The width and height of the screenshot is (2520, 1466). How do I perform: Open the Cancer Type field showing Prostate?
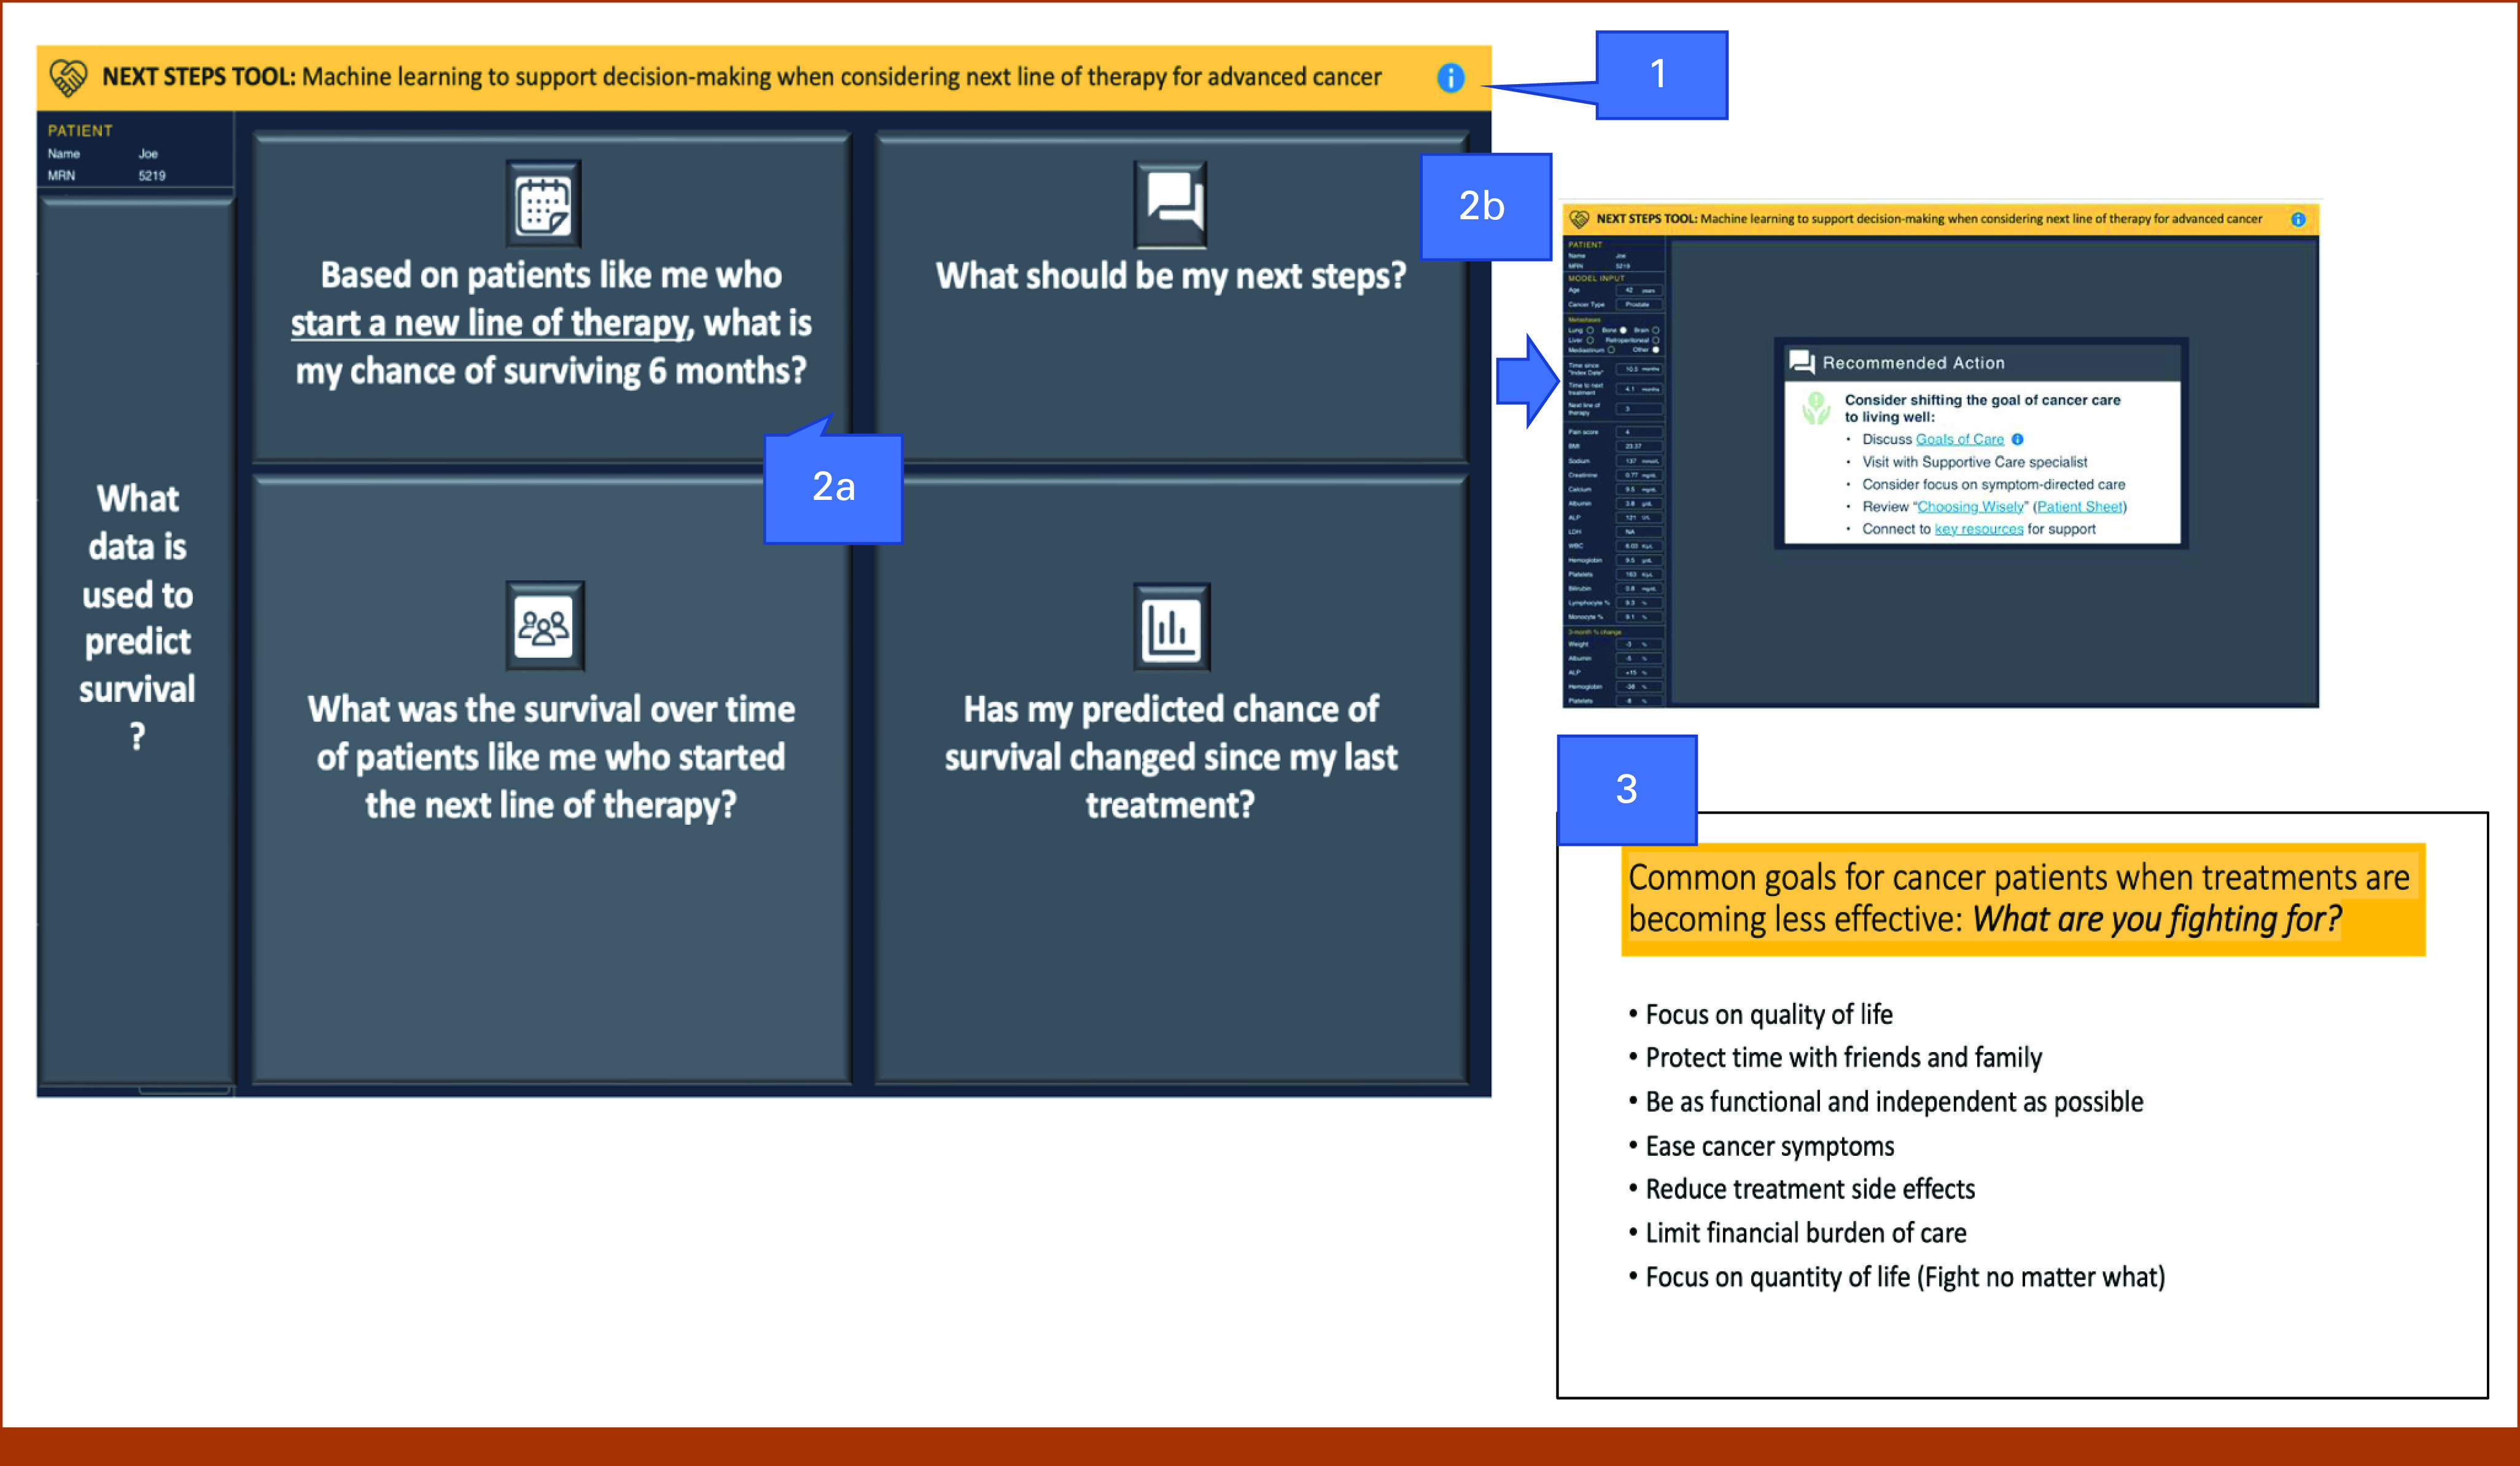1639,305
